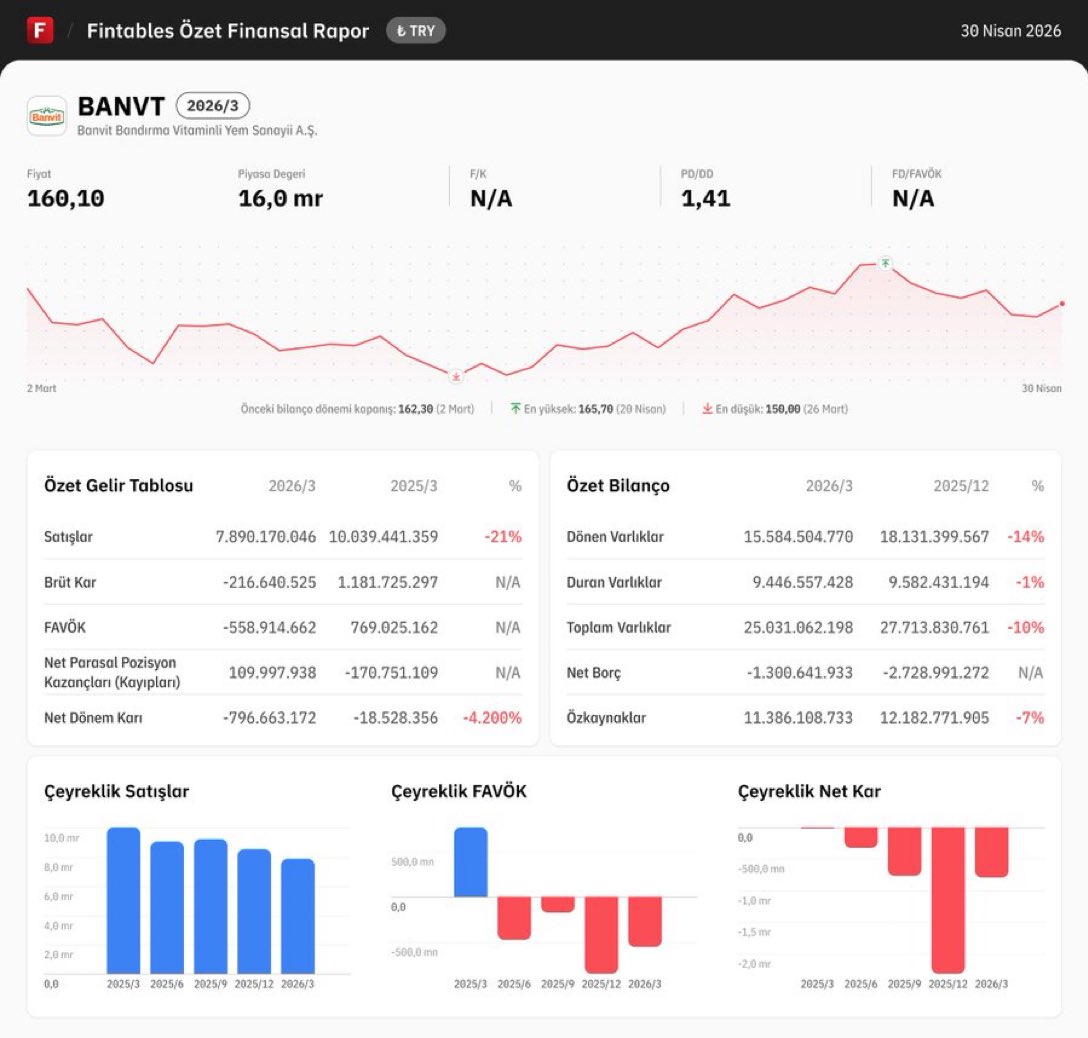Click the Banvit company logo
The image size is (1088, 1038).
click(46, 116)
